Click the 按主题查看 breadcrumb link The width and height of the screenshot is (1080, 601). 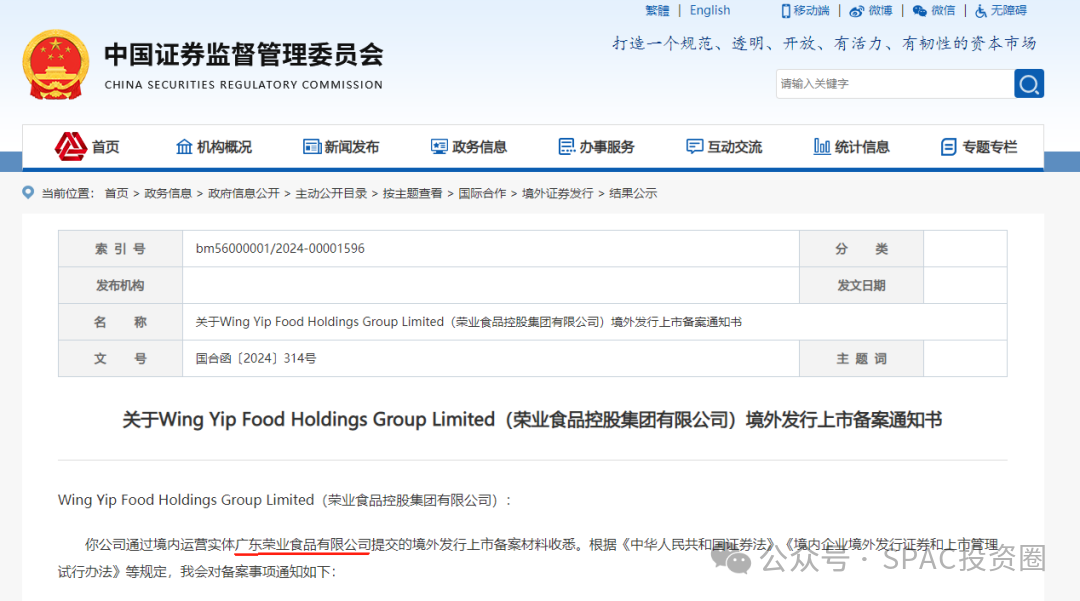tap(413, 193)
